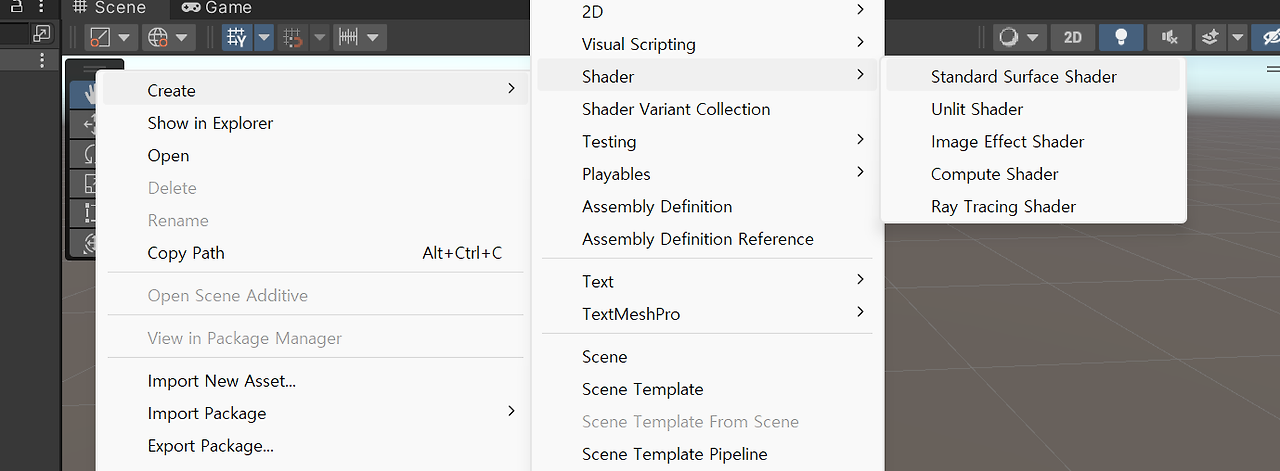The height and width of the screenshot is (471, 1280).
Task: Toggle scene audio mute speaker icon
Action: click(x=1169, y=38)
